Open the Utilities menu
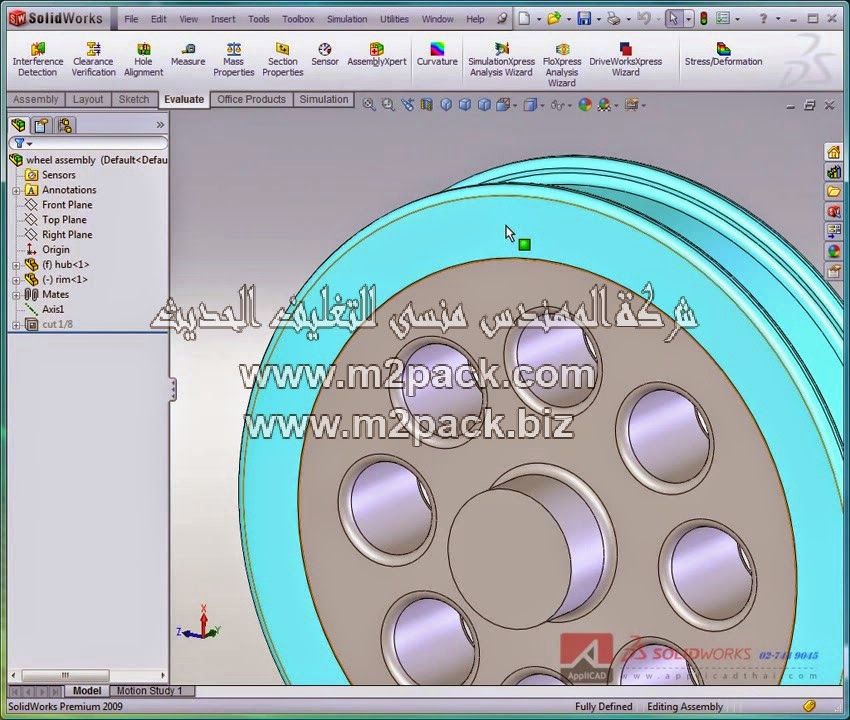 [394, 19]
